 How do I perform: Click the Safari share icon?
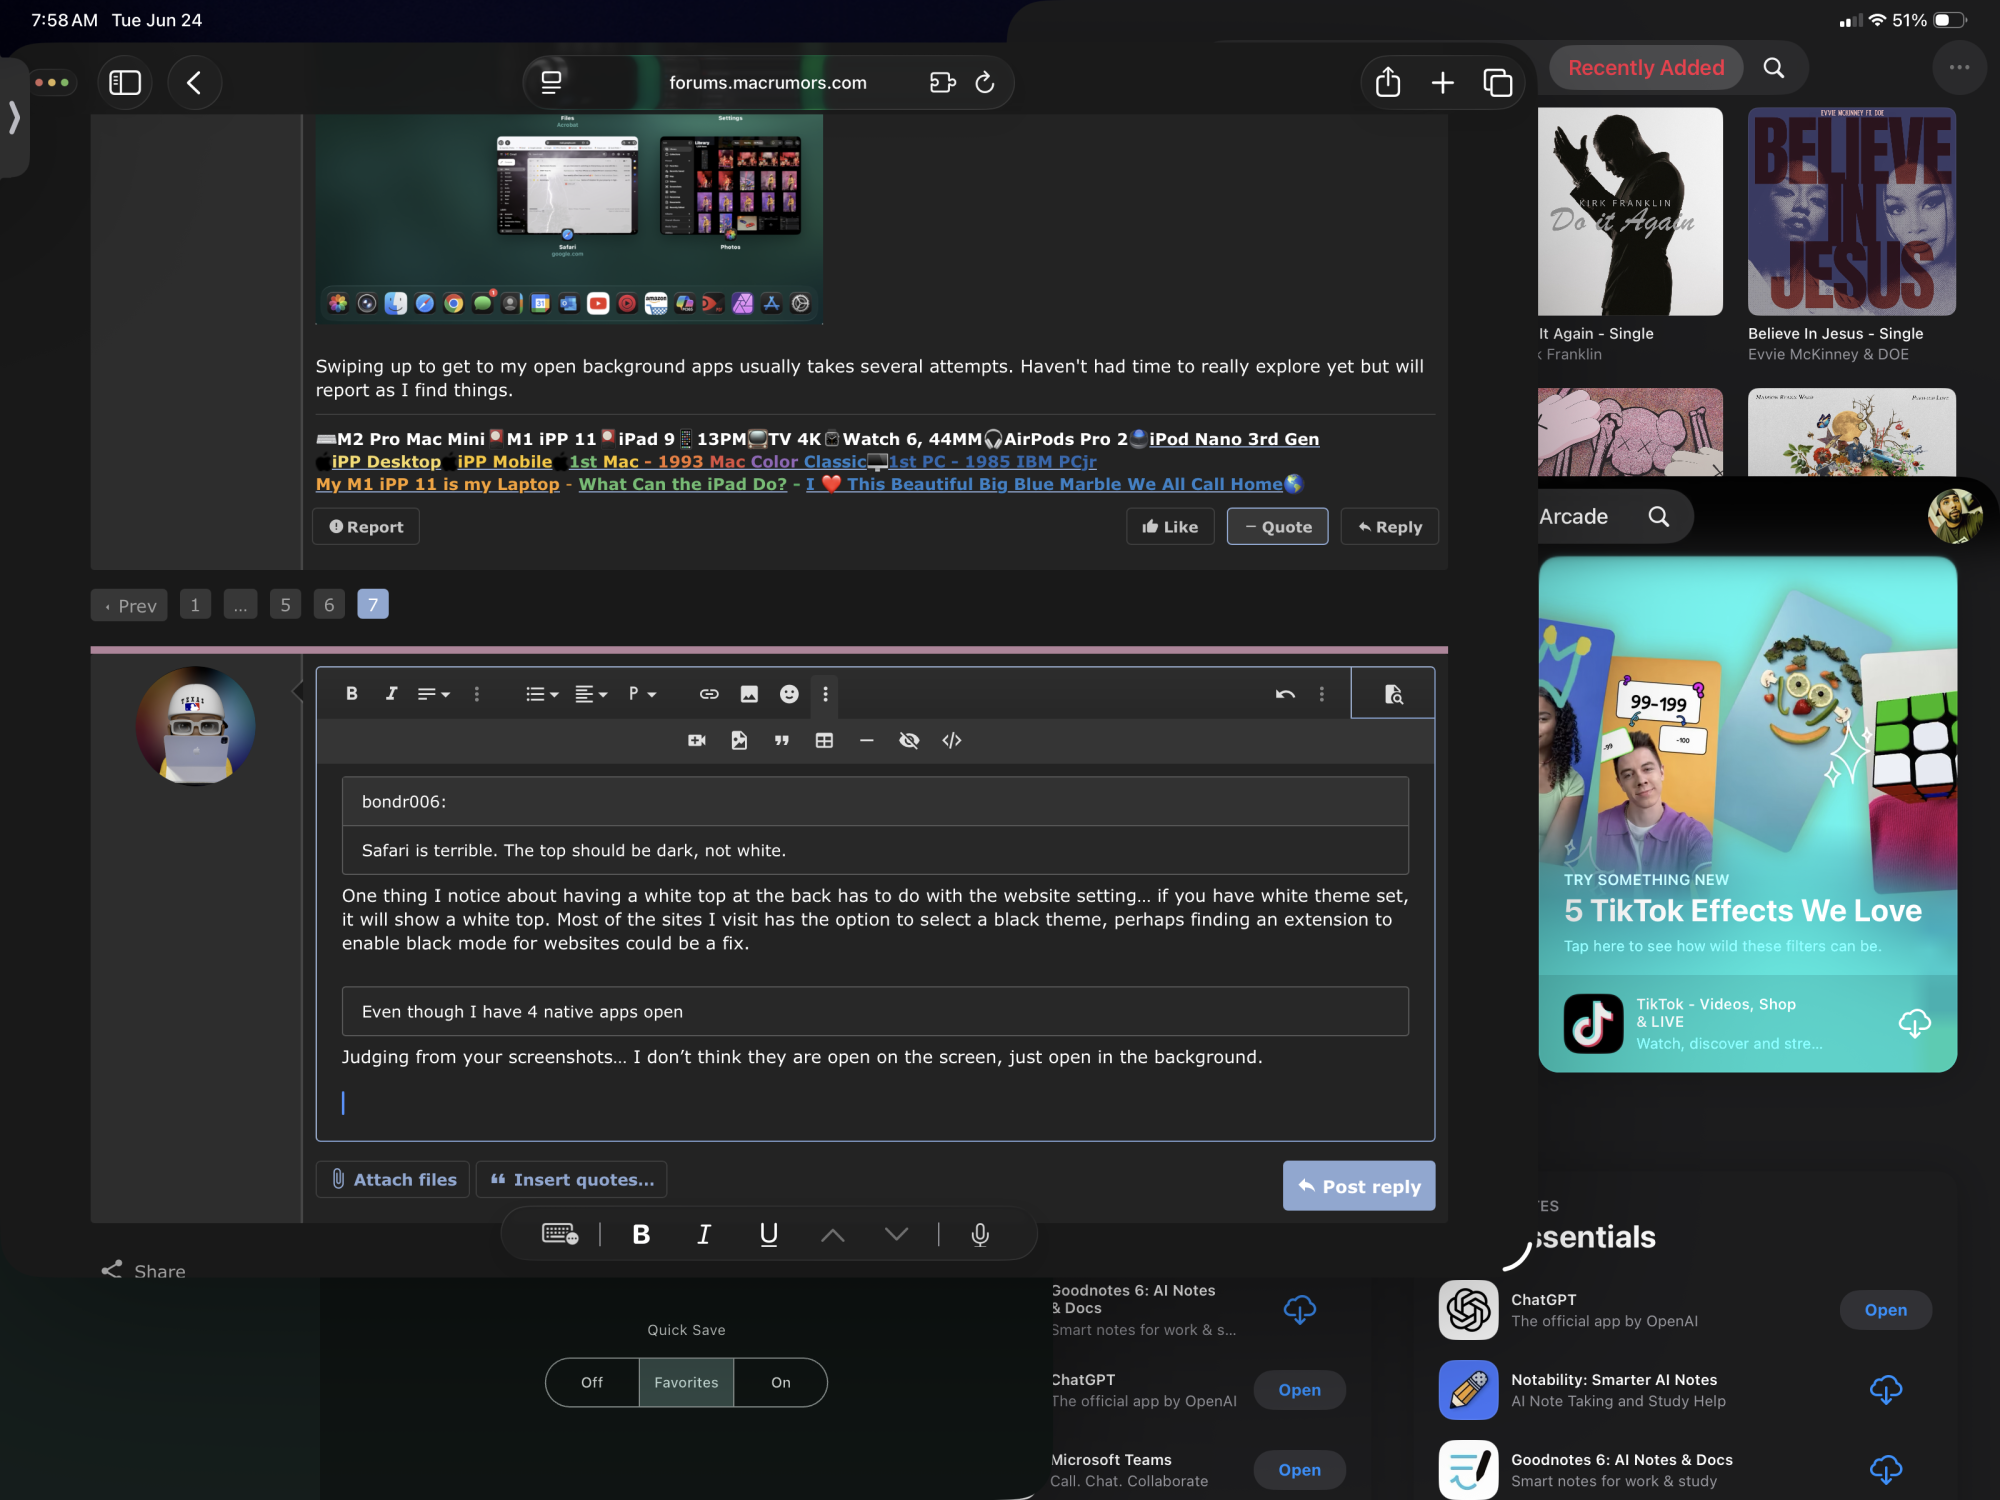pos(1388,82)
